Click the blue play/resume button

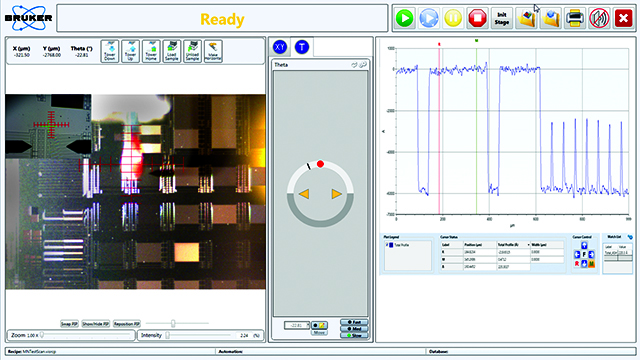point(429,18)
